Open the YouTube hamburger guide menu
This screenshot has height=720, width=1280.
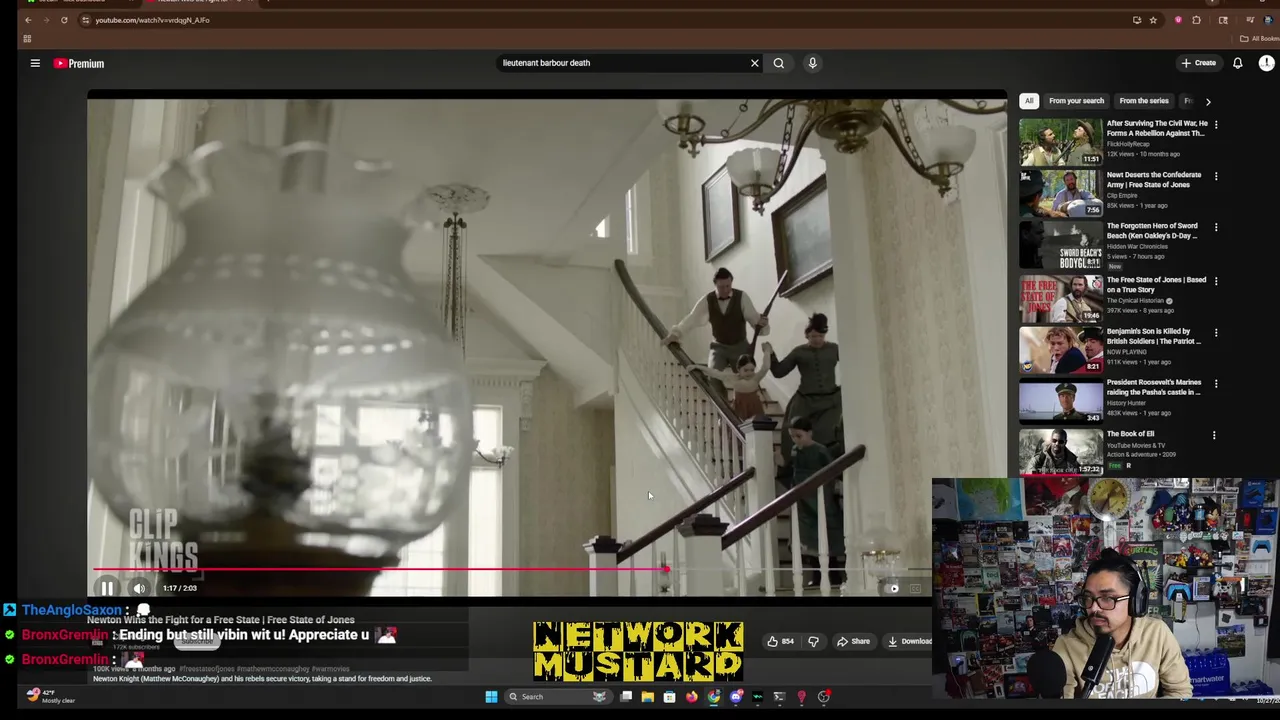(35, 63)
